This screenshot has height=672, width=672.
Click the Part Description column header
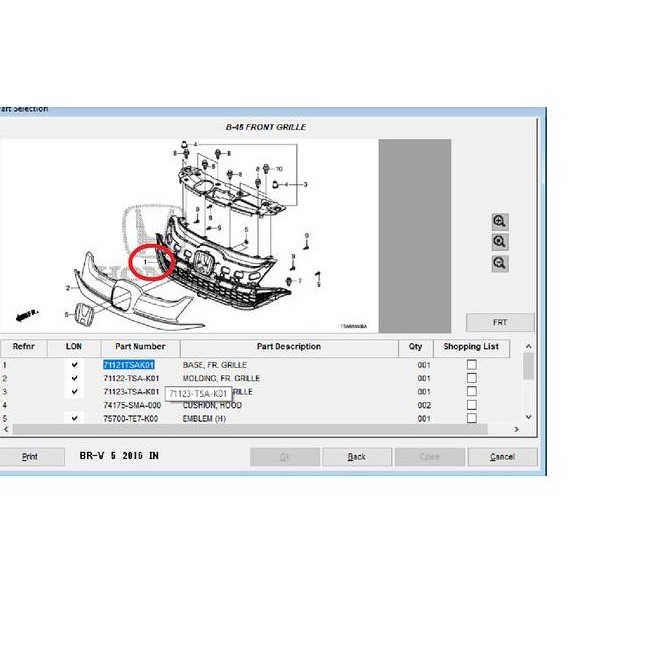[288, 347]
